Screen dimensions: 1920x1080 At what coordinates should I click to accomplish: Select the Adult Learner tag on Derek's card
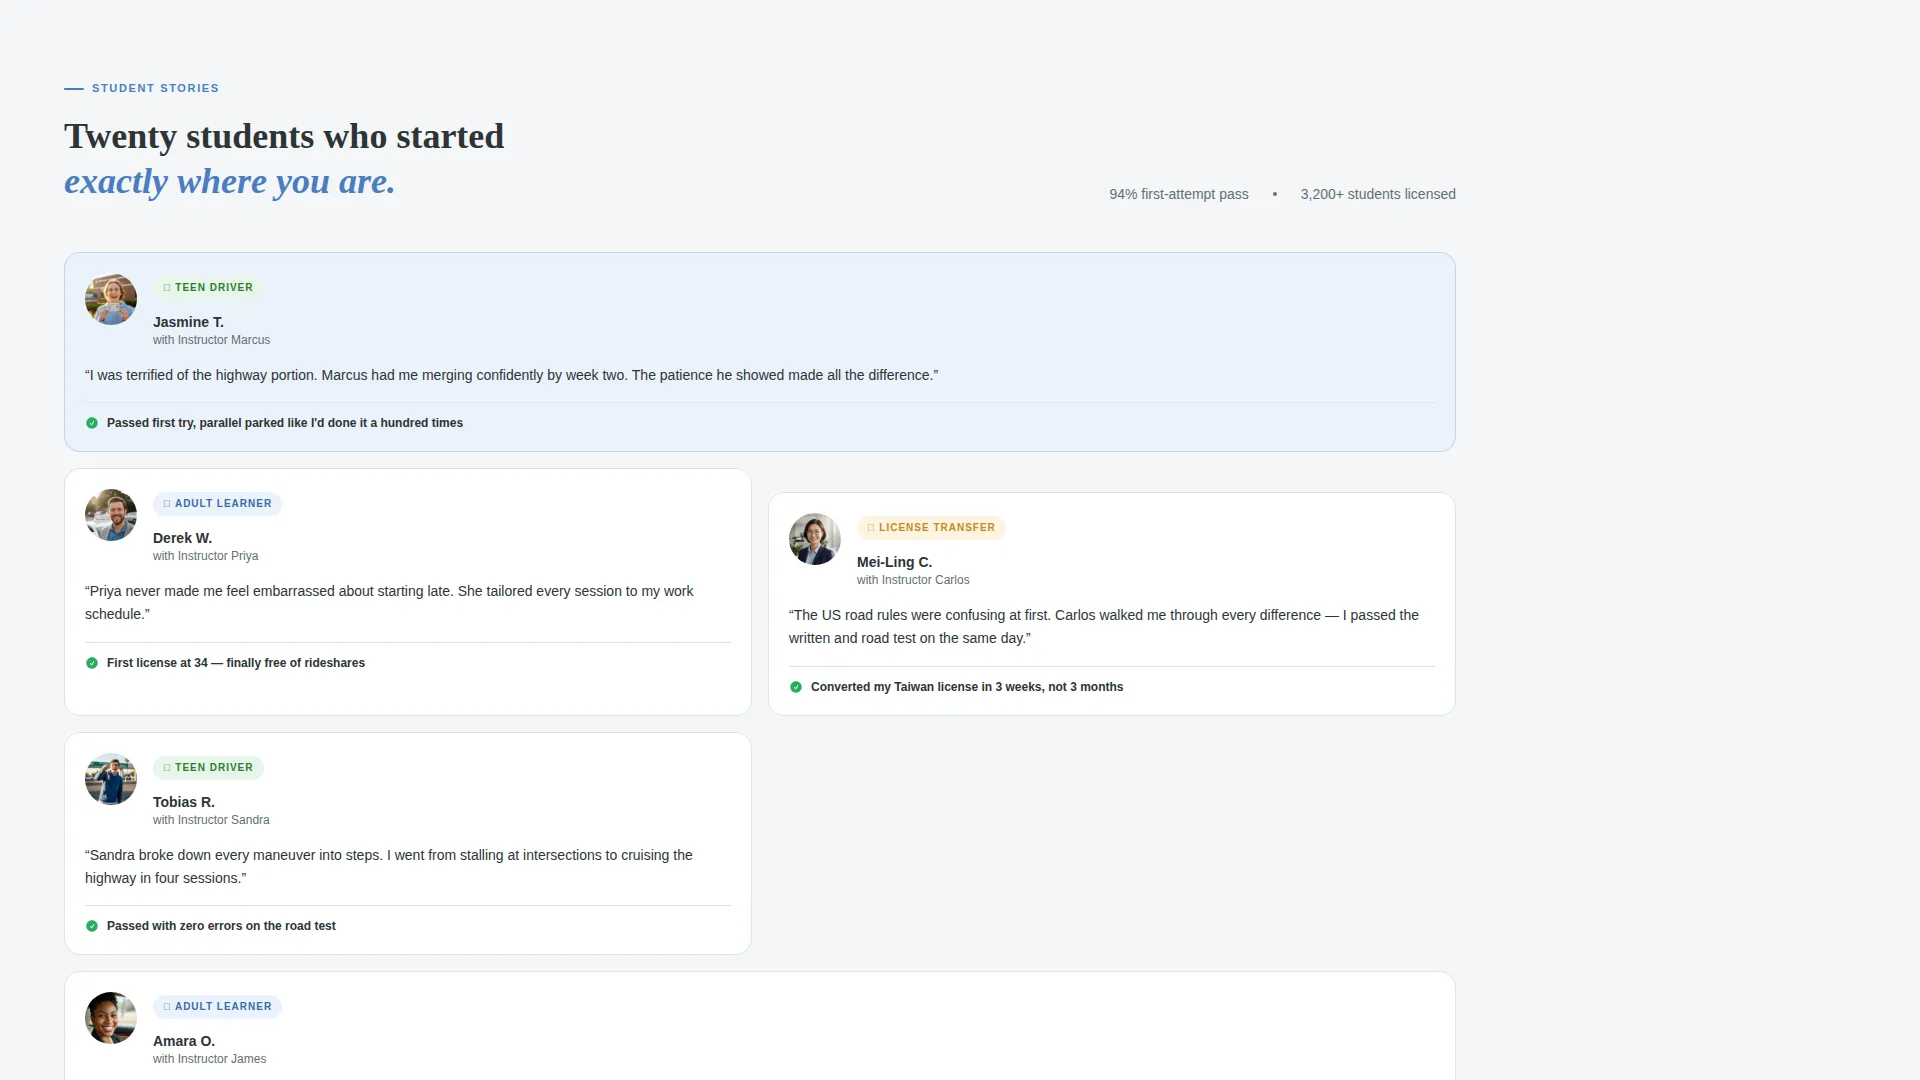coord(217,503)
